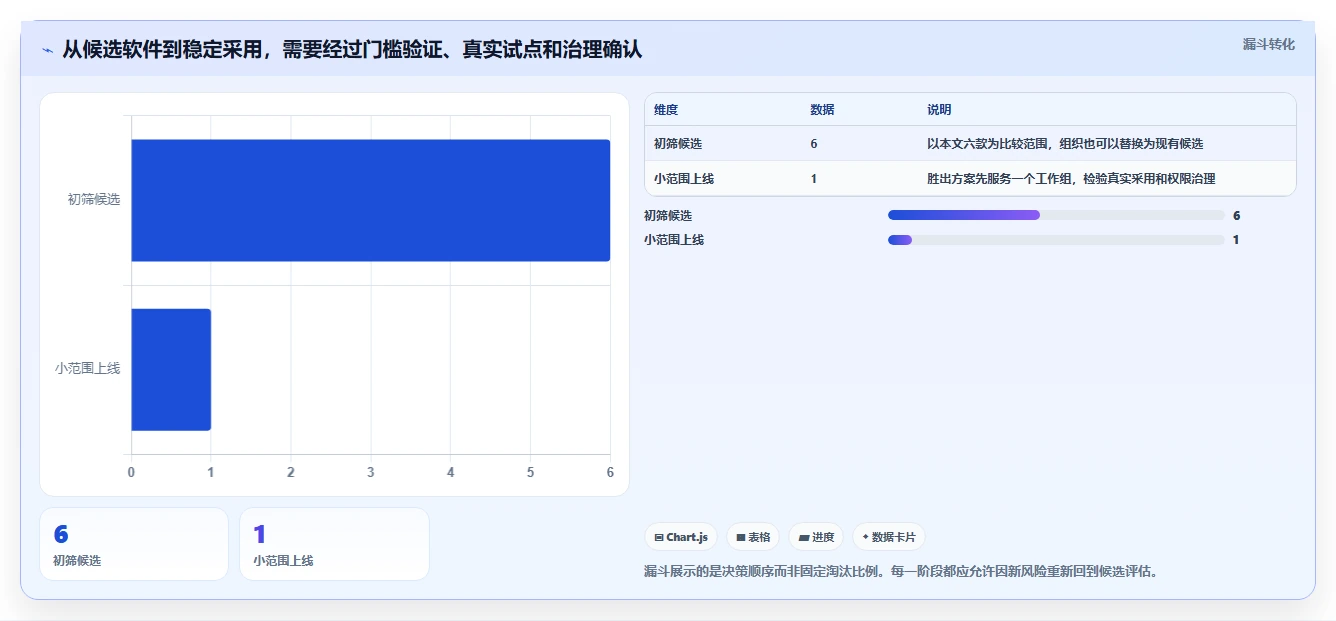
Task: Click the 维度 column header
Action: [x=666, y=110]
